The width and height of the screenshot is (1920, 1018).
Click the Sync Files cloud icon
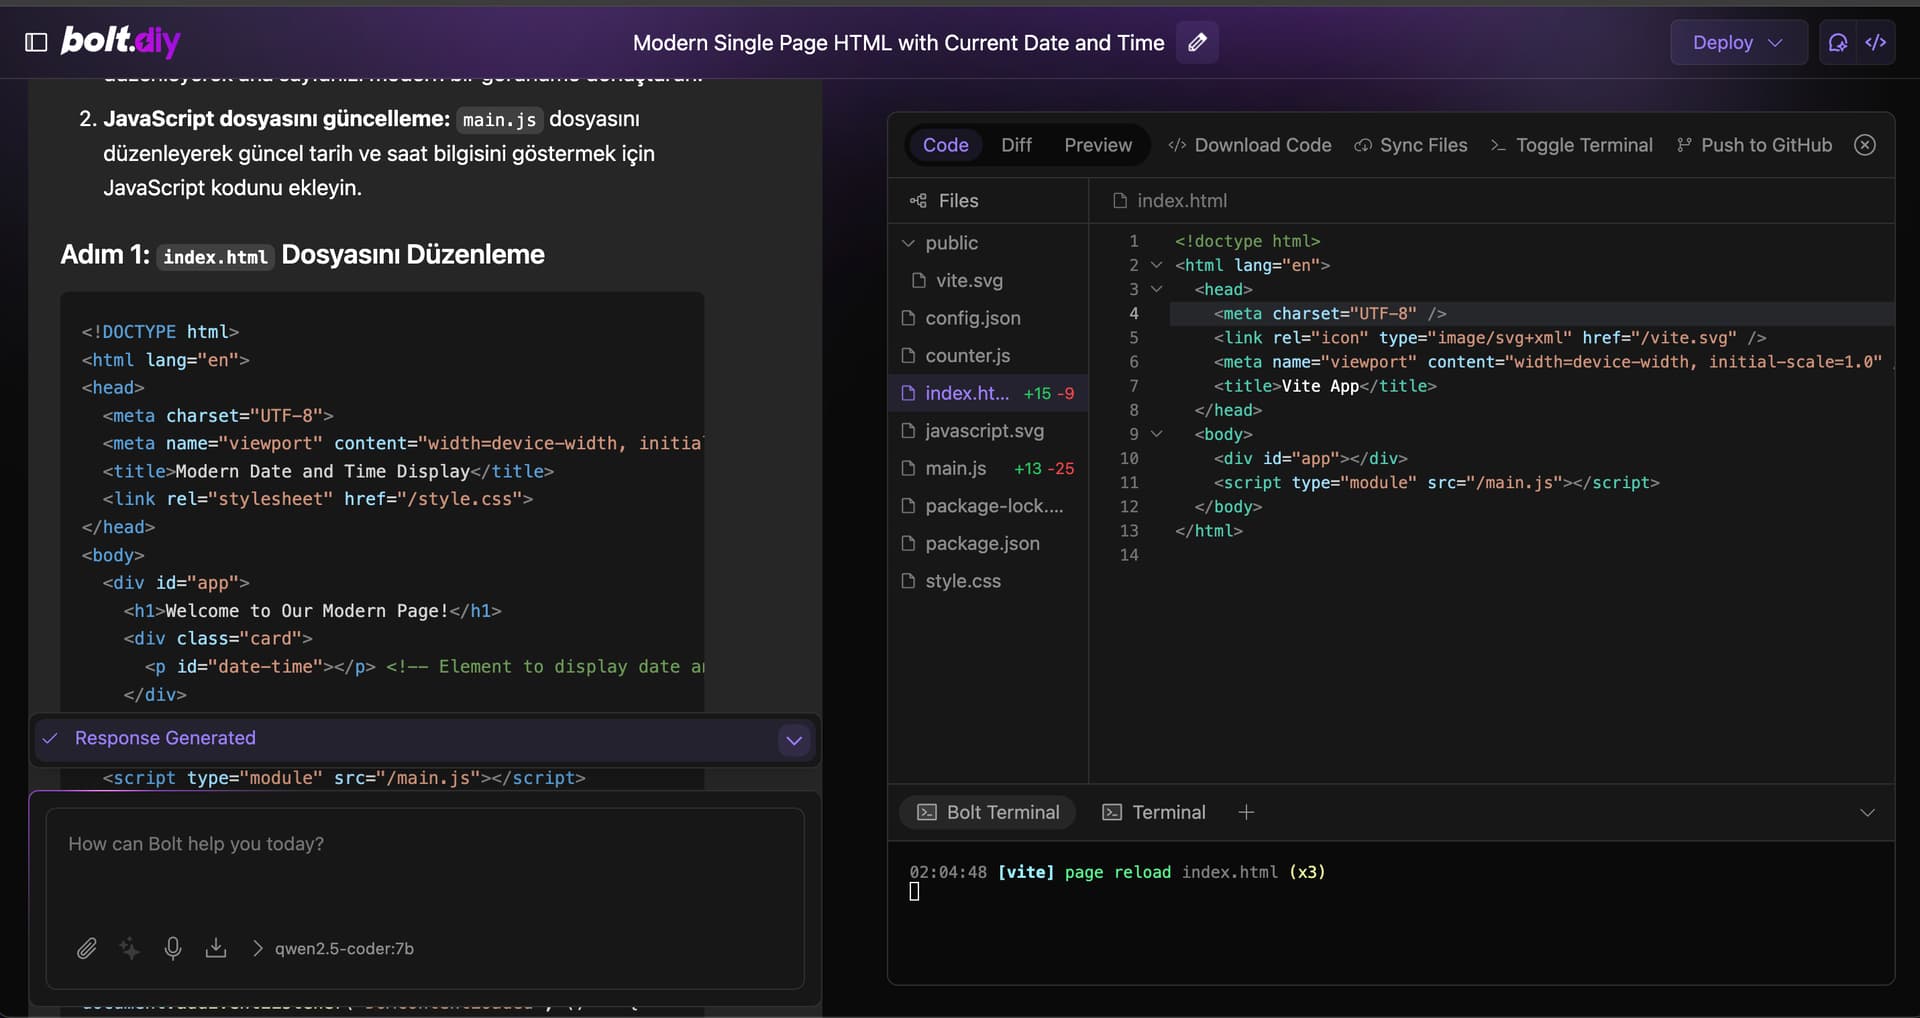[1363, 145]
